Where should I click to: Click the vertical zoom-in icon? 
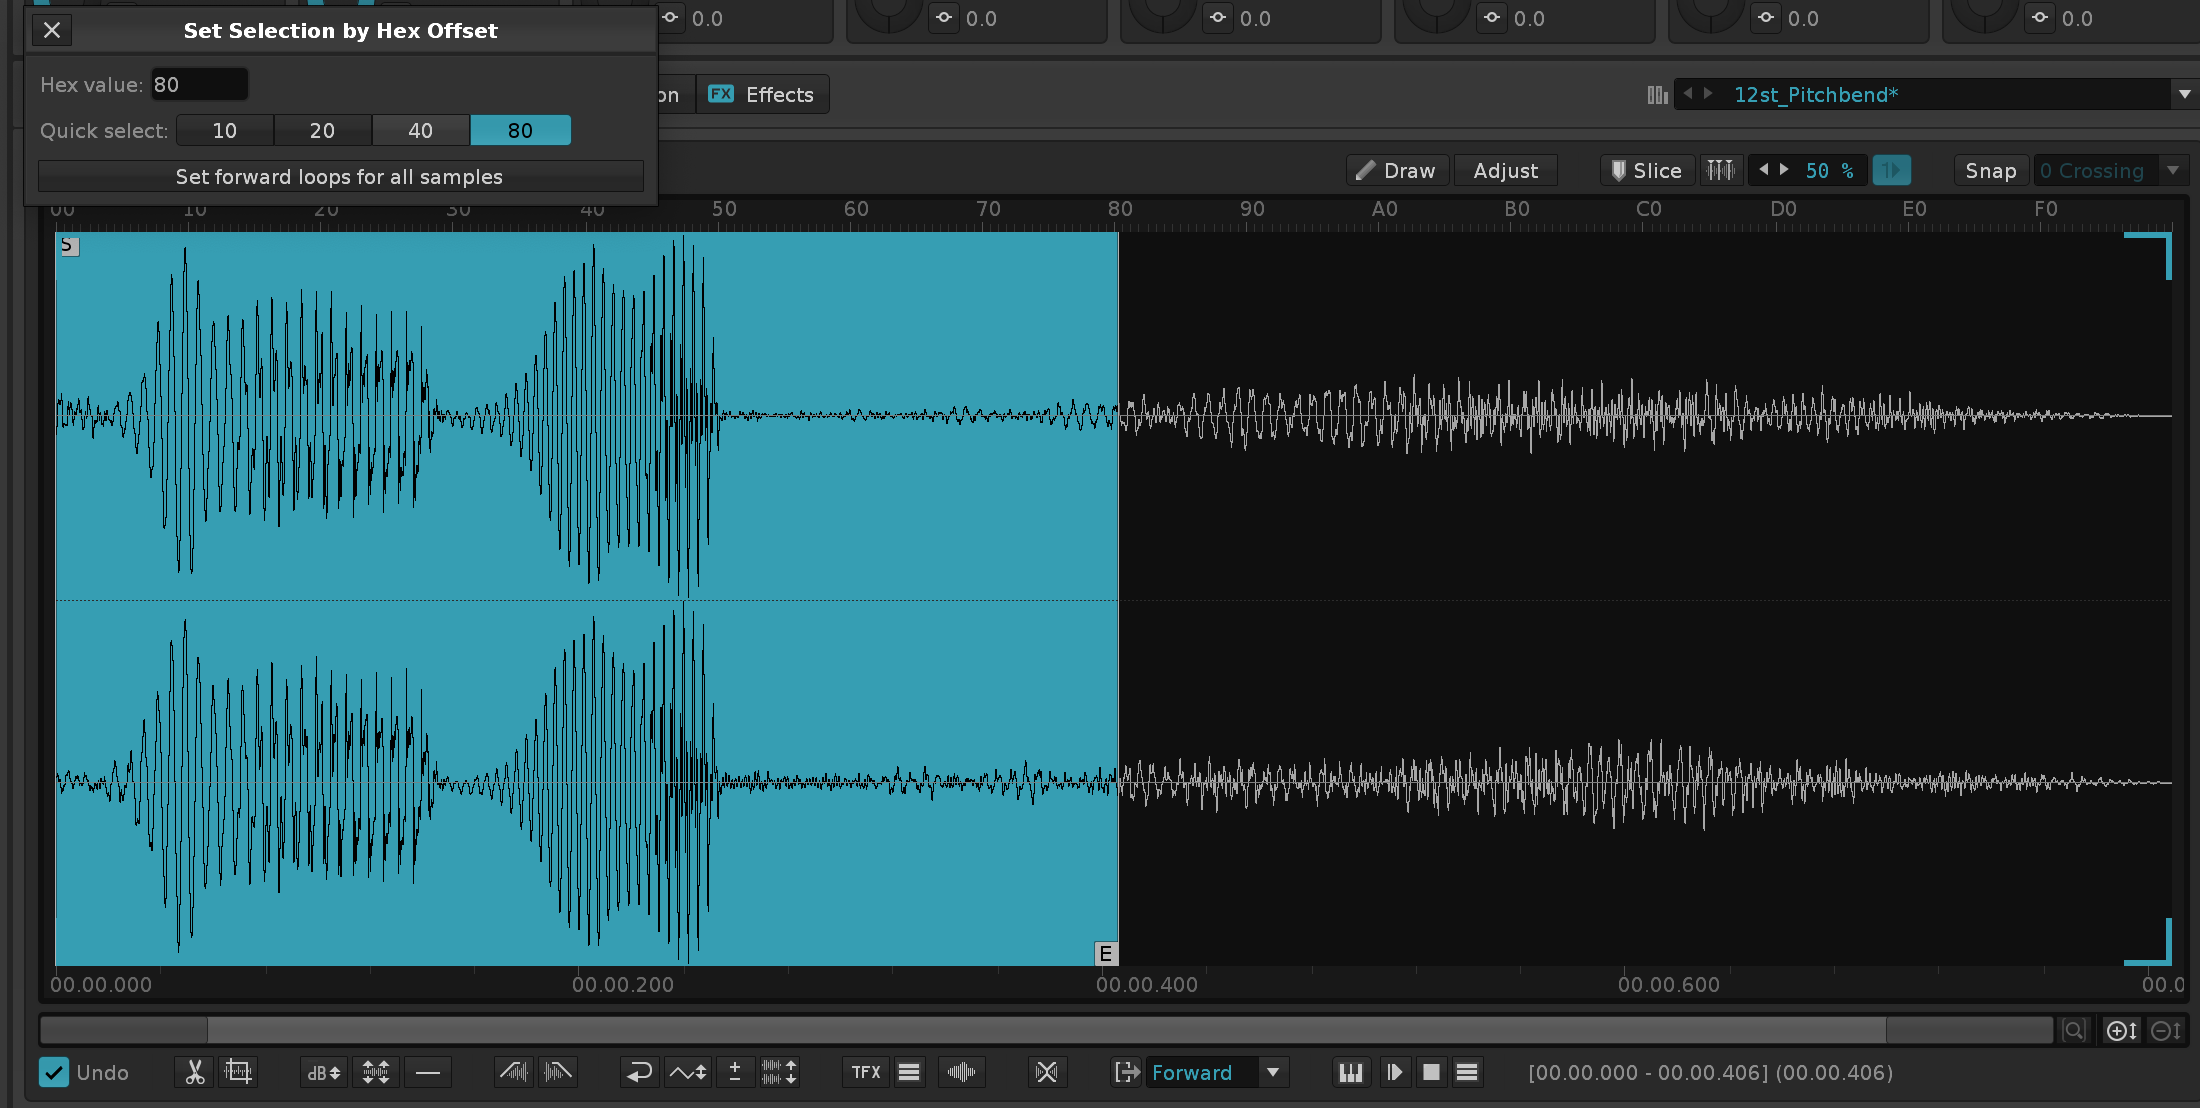[2121, 1030]
